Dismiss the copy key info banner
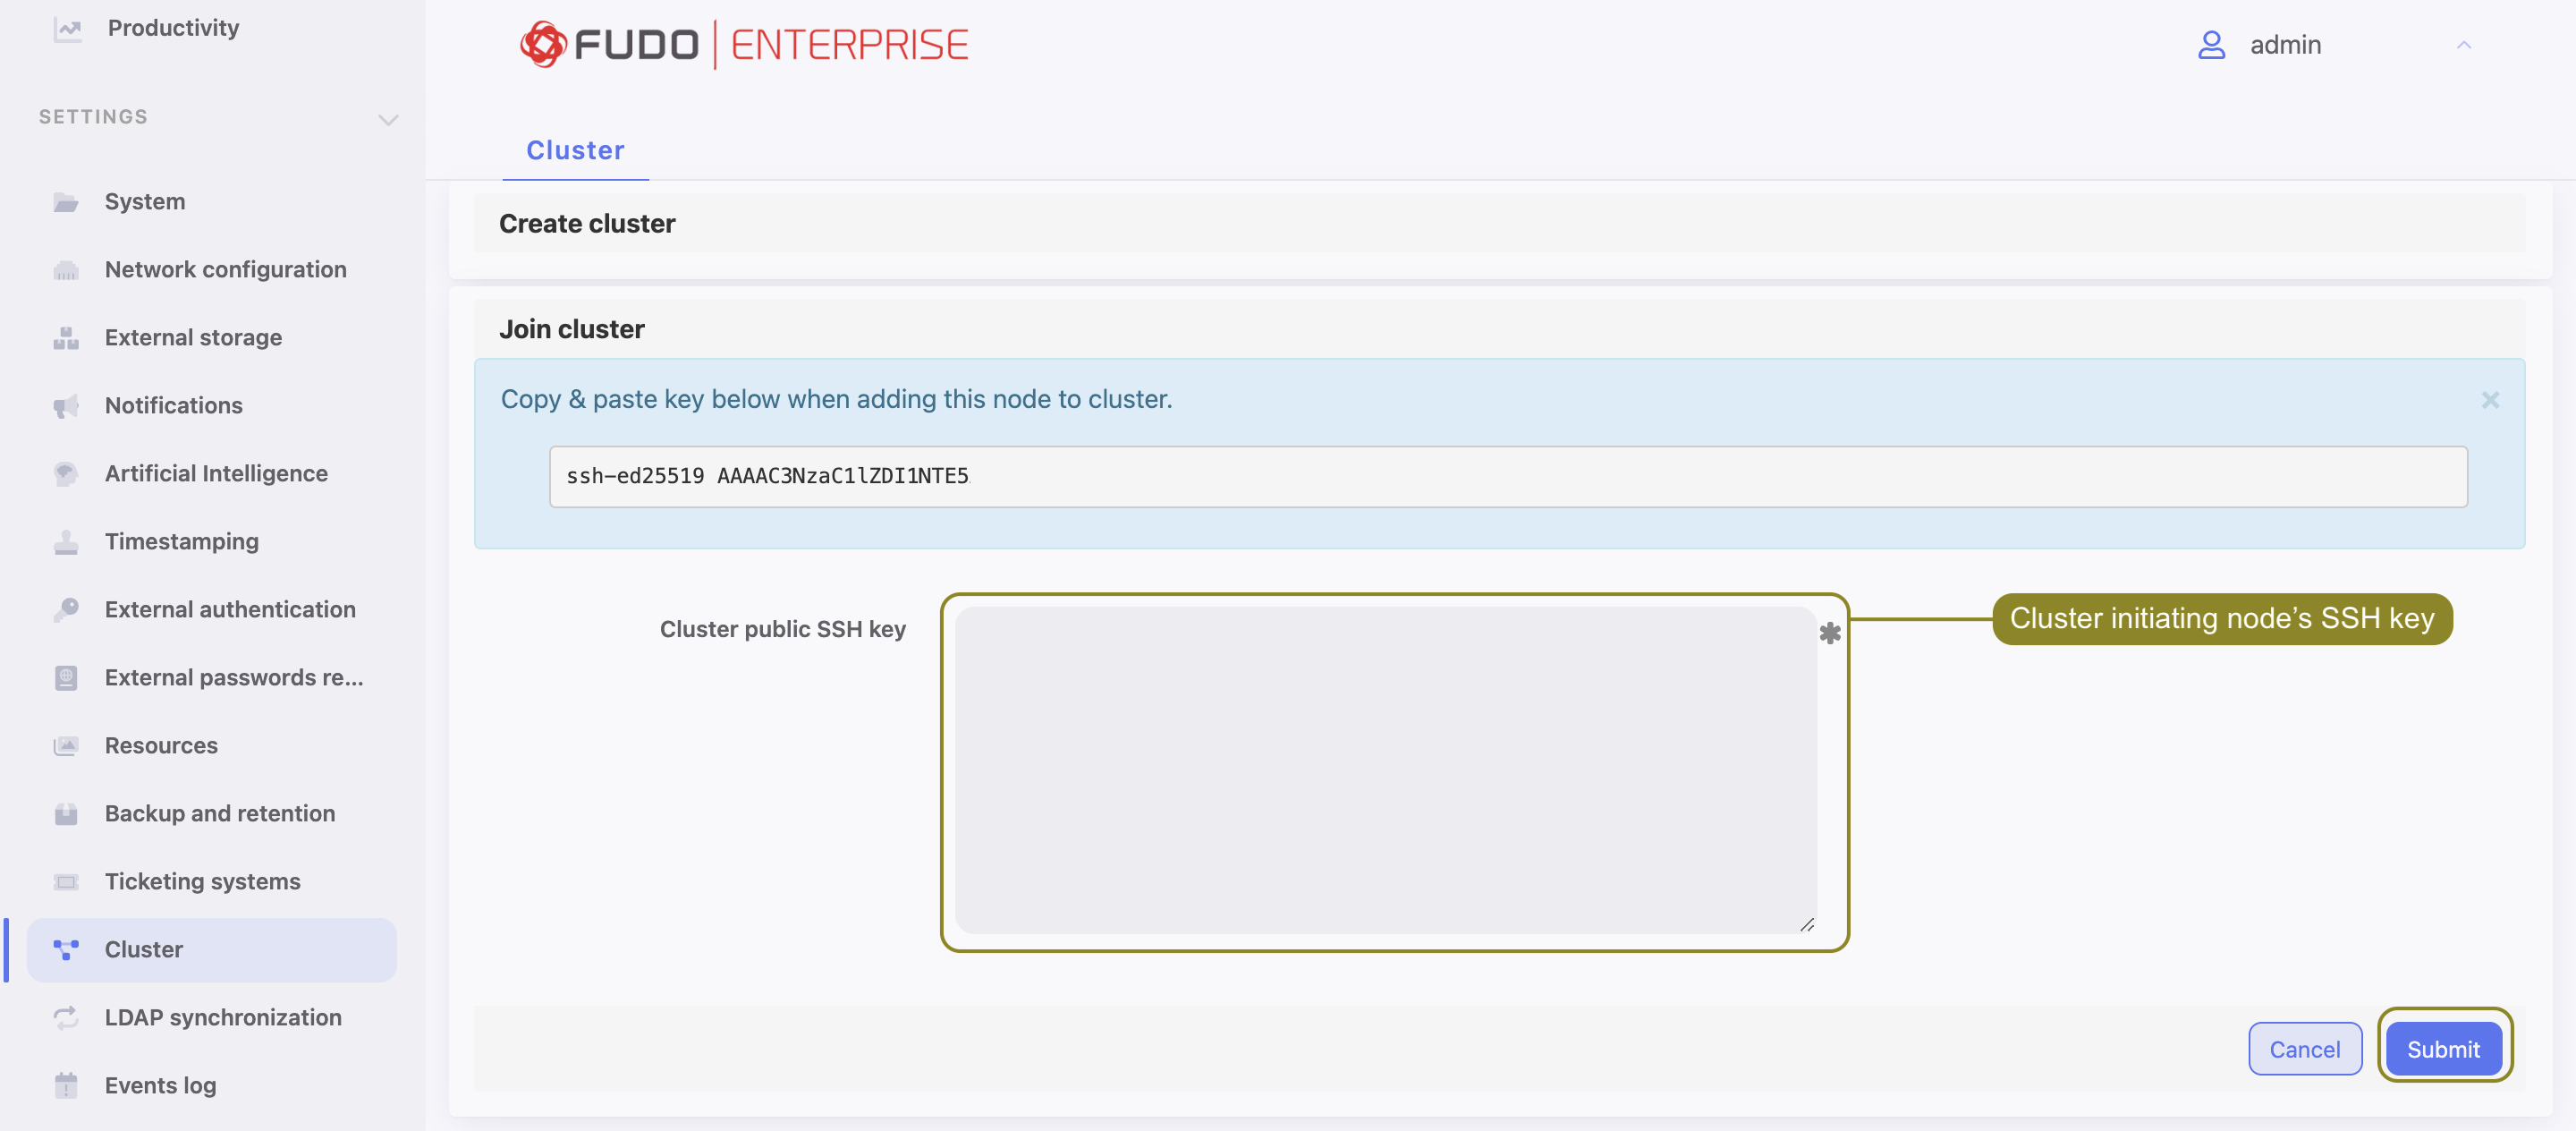Screen dimensions: 2576x1131 tap(2490, 400)
